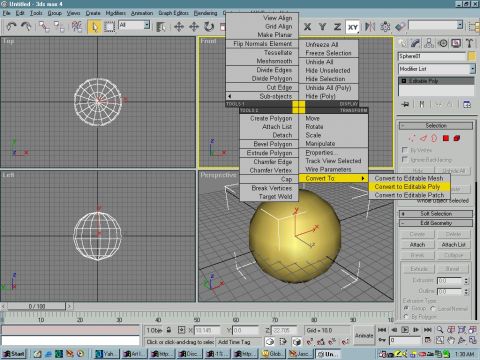Screen dimensions: 480x360
Task: Open the named selection sets dropdown
Action: [x=460, y=25]
